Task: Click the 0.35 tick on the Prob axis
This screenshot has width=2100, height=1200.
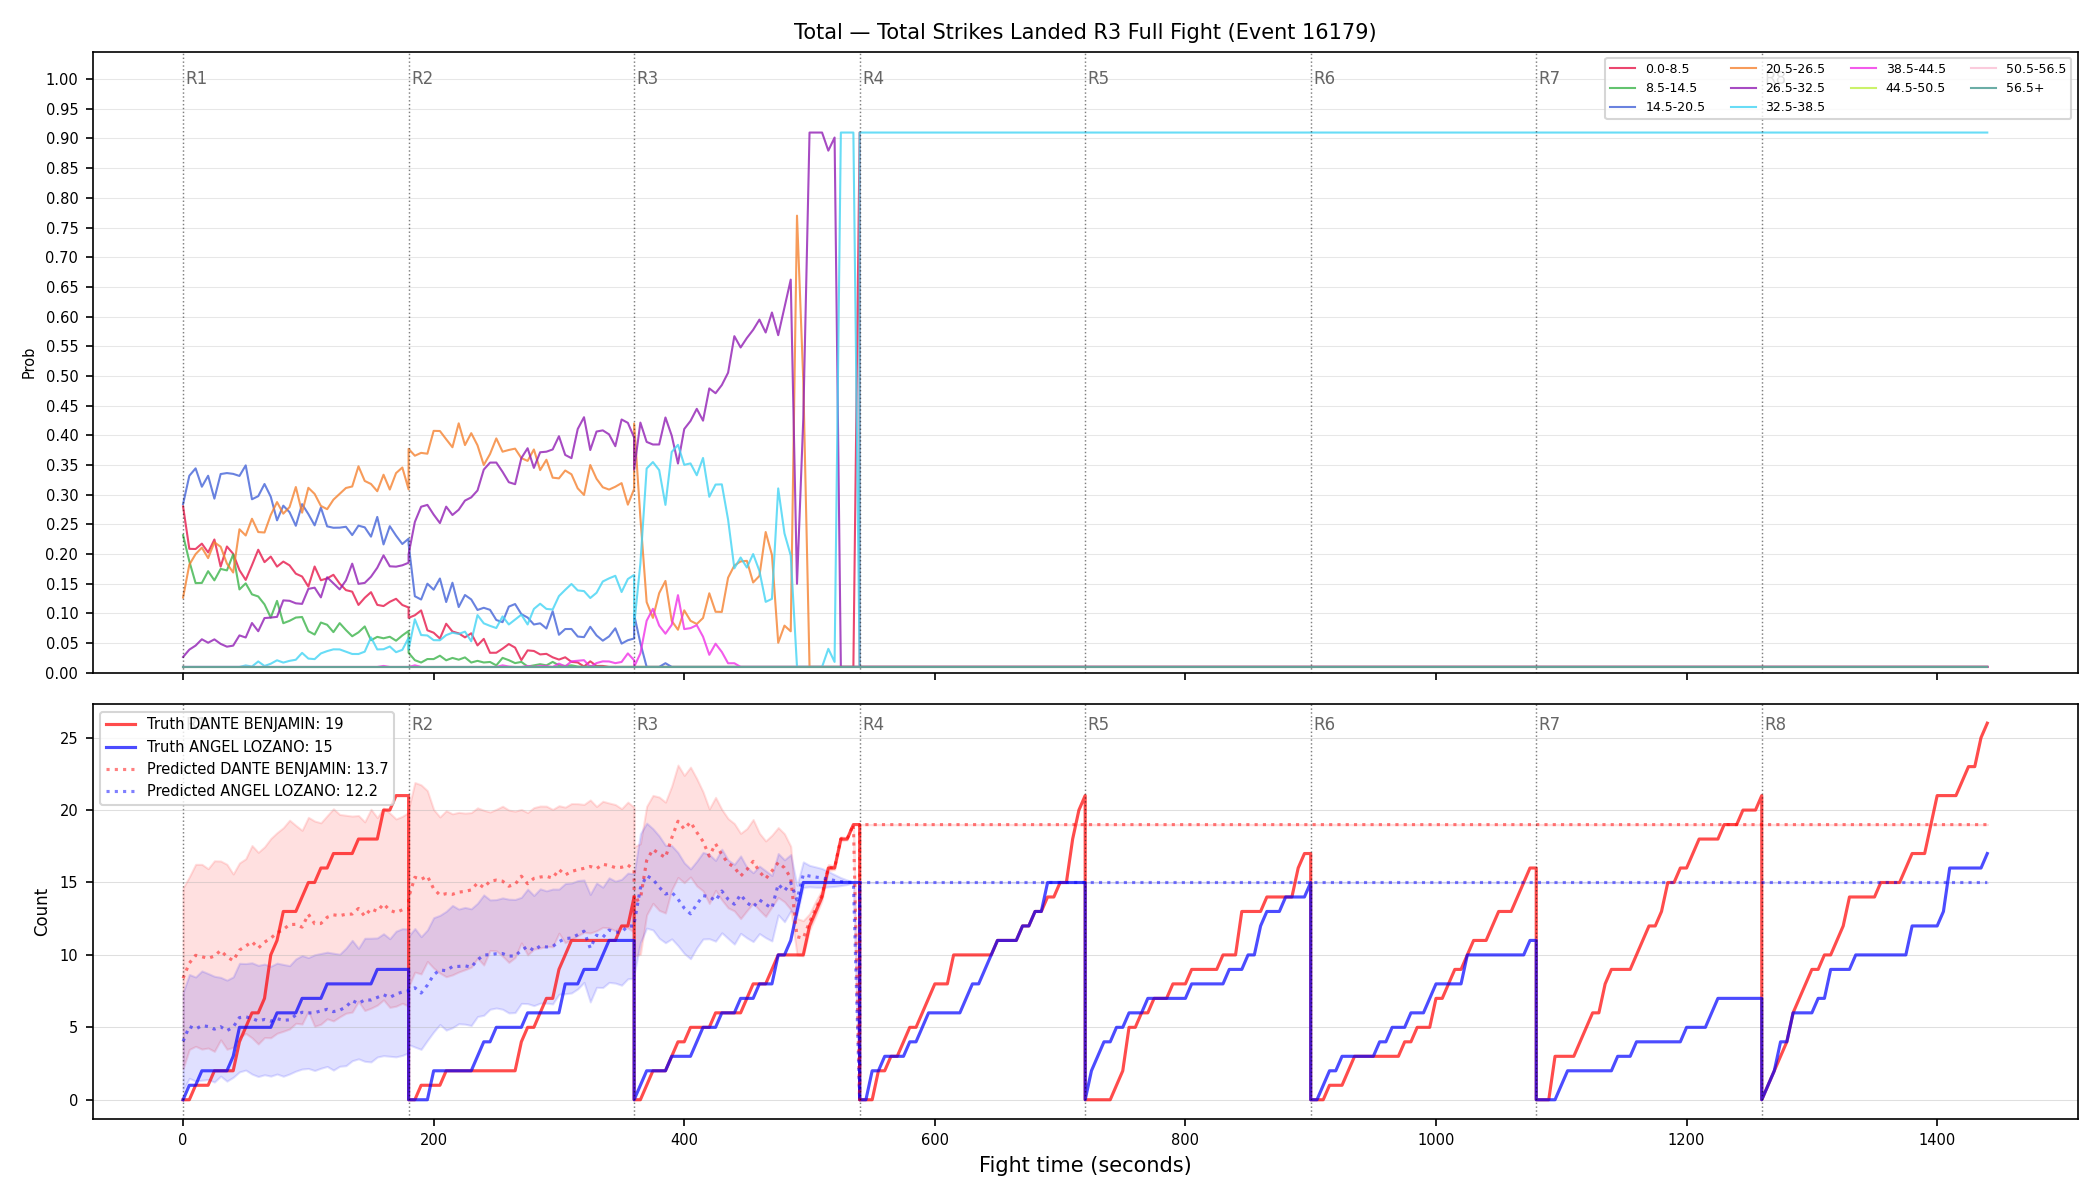Action: point(62,465)
